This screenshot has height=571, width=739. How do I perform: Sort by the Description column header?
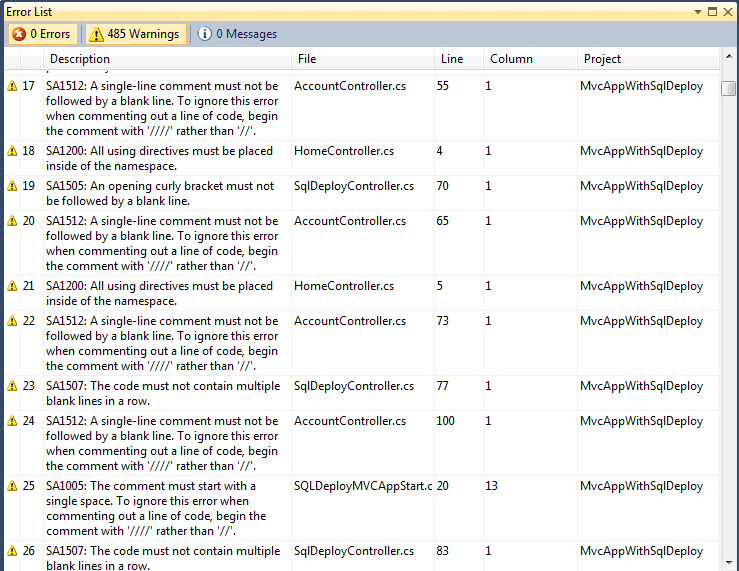80,59
